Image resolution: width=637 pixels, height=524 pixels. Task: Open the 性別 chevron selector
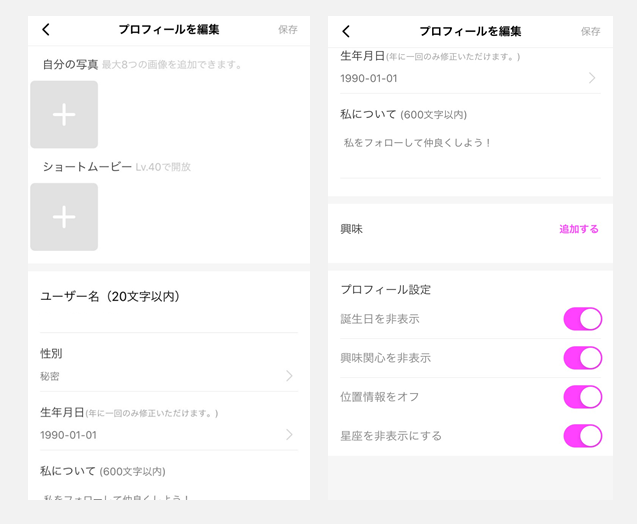point(289,376)
